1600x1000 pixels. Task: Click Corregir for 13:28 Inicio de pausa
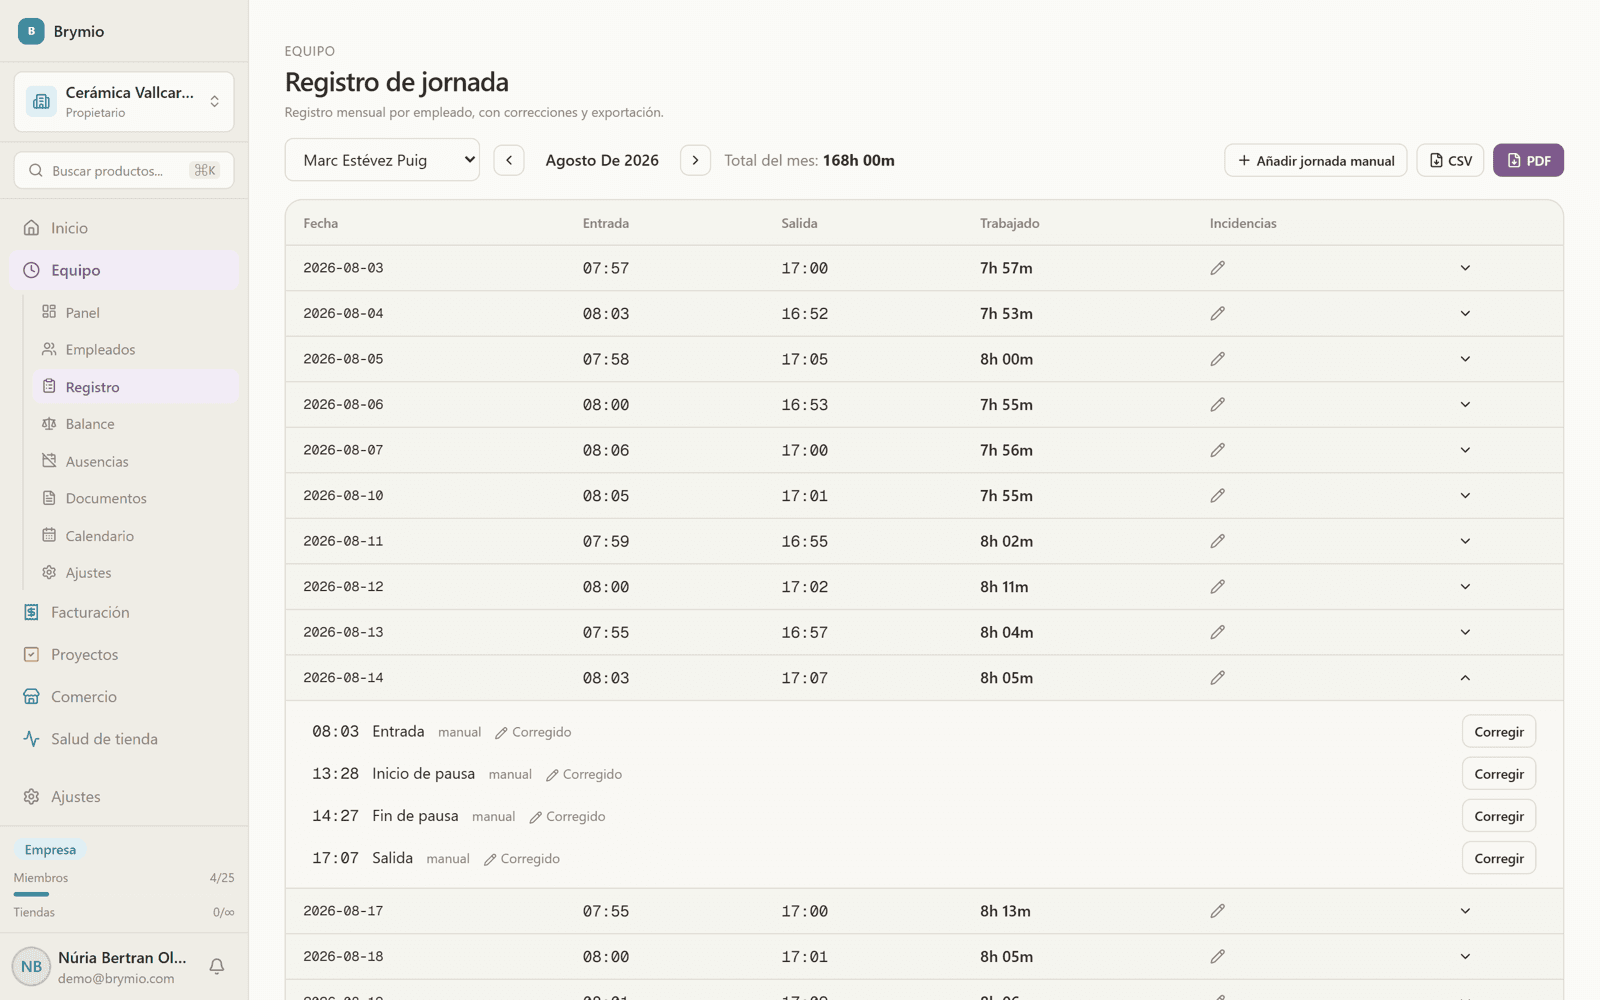tap(1499, 774)
